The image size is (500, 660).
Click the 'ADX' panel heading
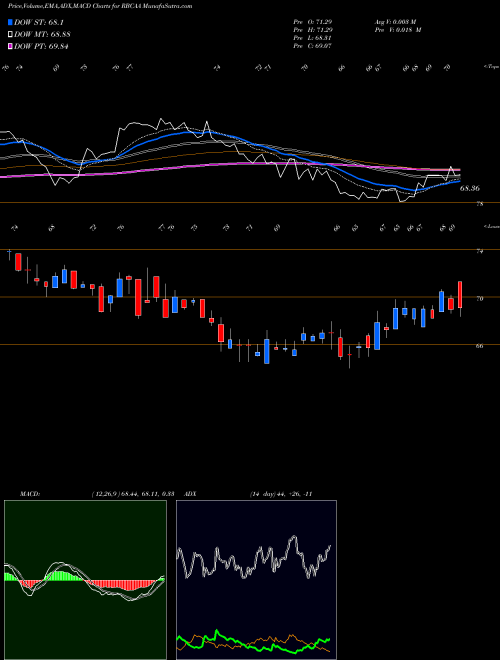coord(190,494)
